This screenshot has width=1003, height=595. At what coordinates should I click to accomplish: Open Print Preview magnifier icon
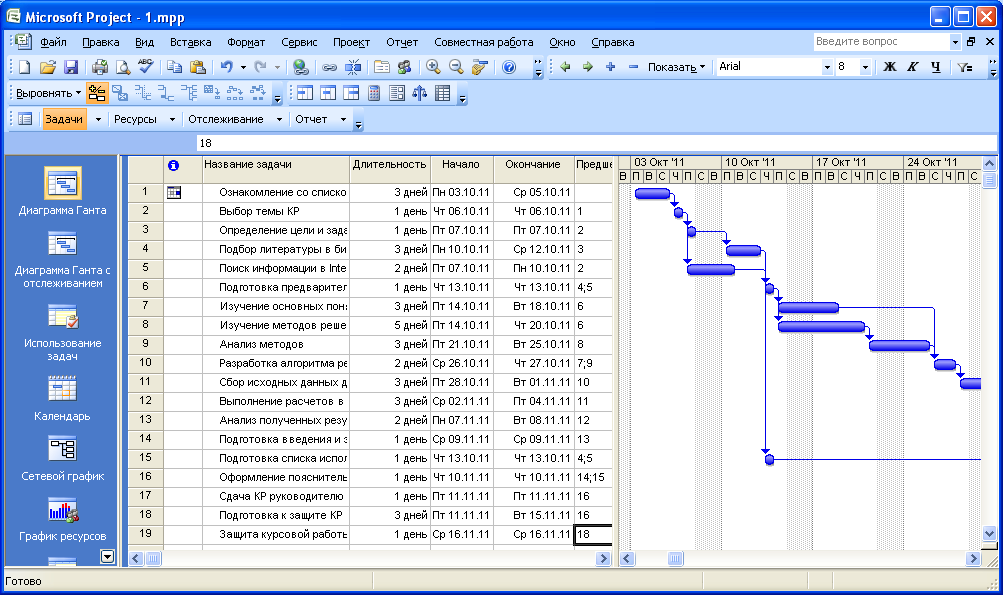pos(122,67)
